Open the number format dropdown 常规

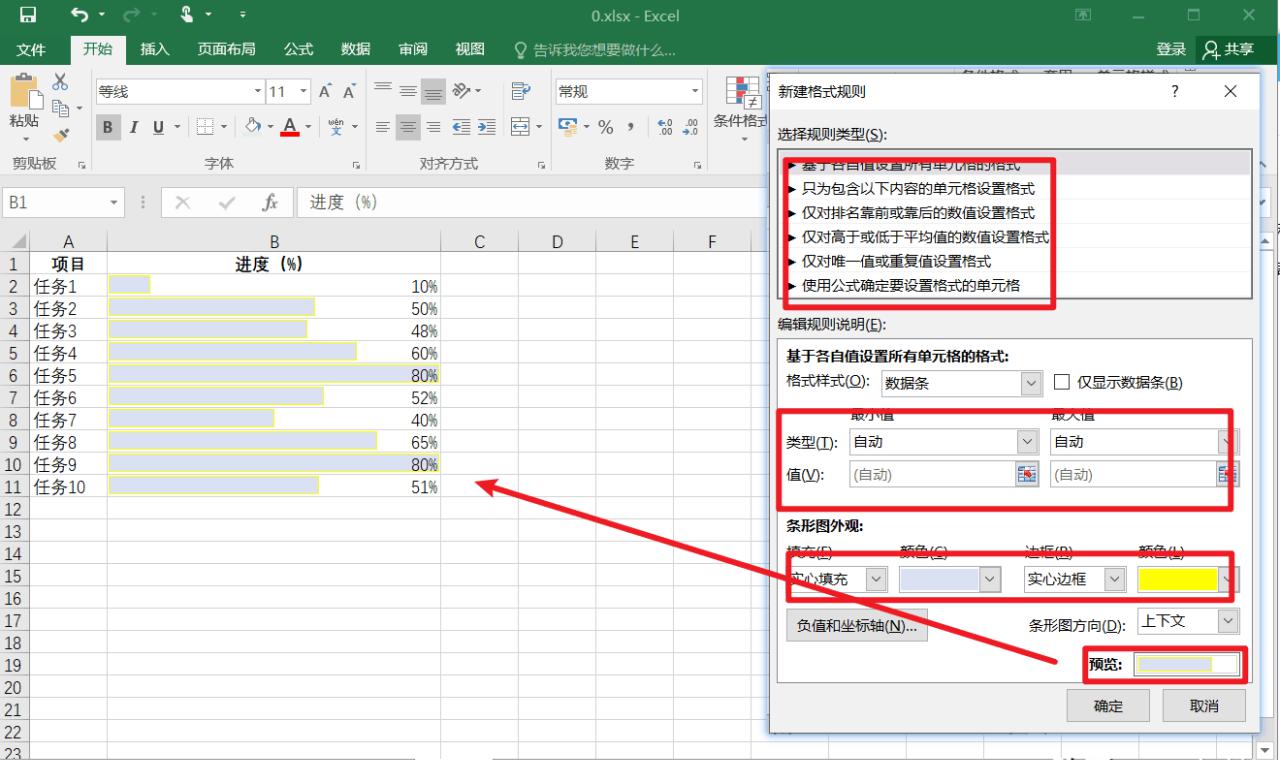(696, 92)
